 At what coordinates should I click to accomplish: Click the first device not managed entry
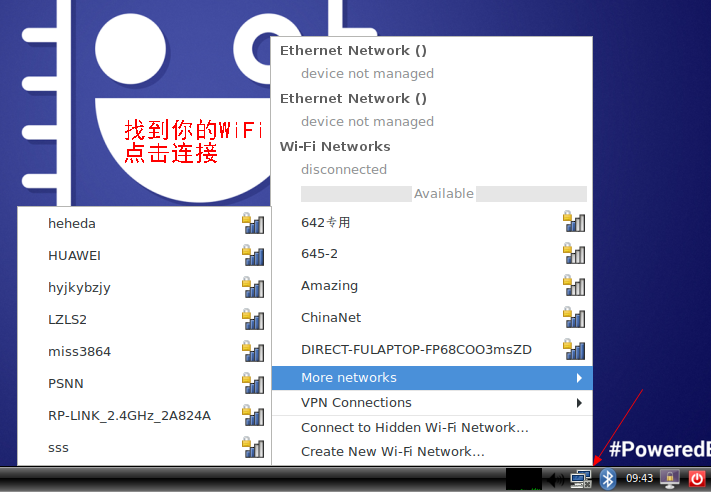pyautogui.click(x=367, y=73)
